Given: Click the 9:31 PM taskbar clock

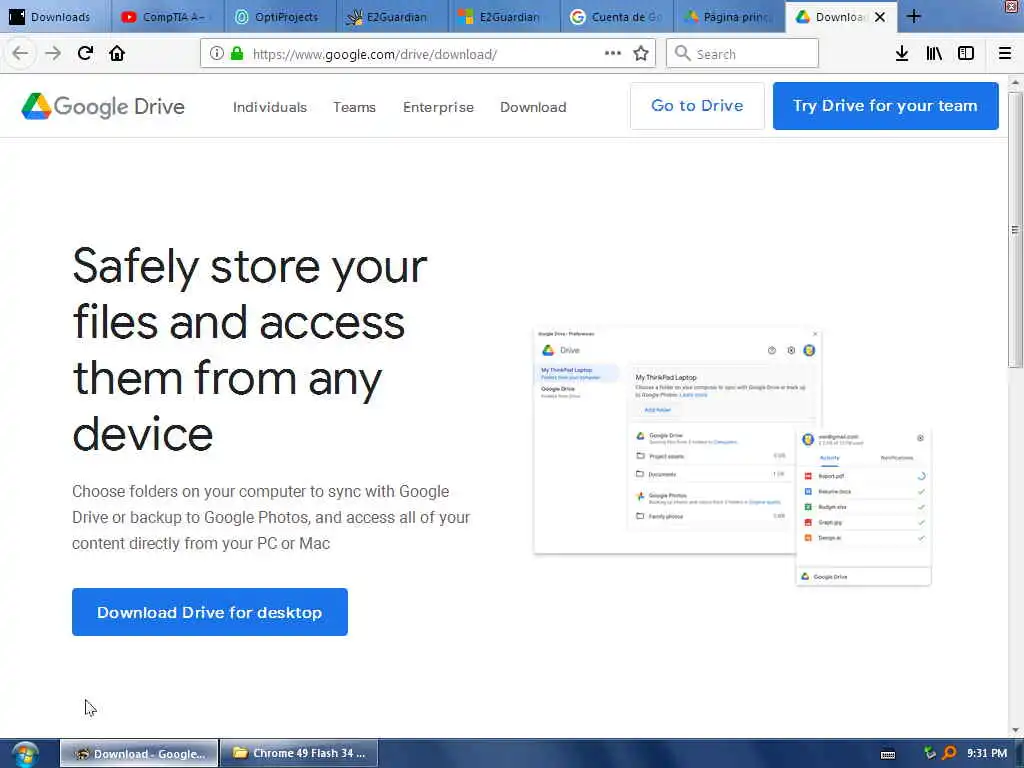Looking at the screenshot, I should [x=987, y=753].
